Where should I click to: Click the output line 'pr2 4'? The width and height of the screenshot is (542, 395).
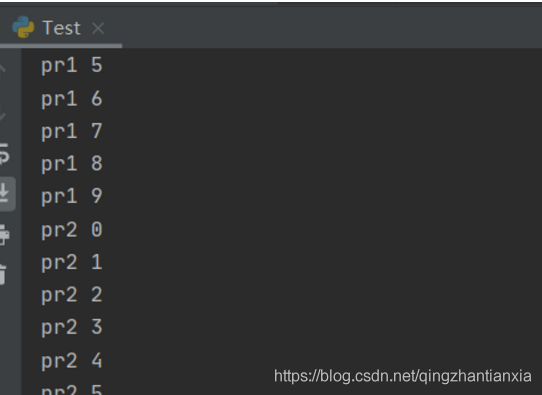coord(72,360)
